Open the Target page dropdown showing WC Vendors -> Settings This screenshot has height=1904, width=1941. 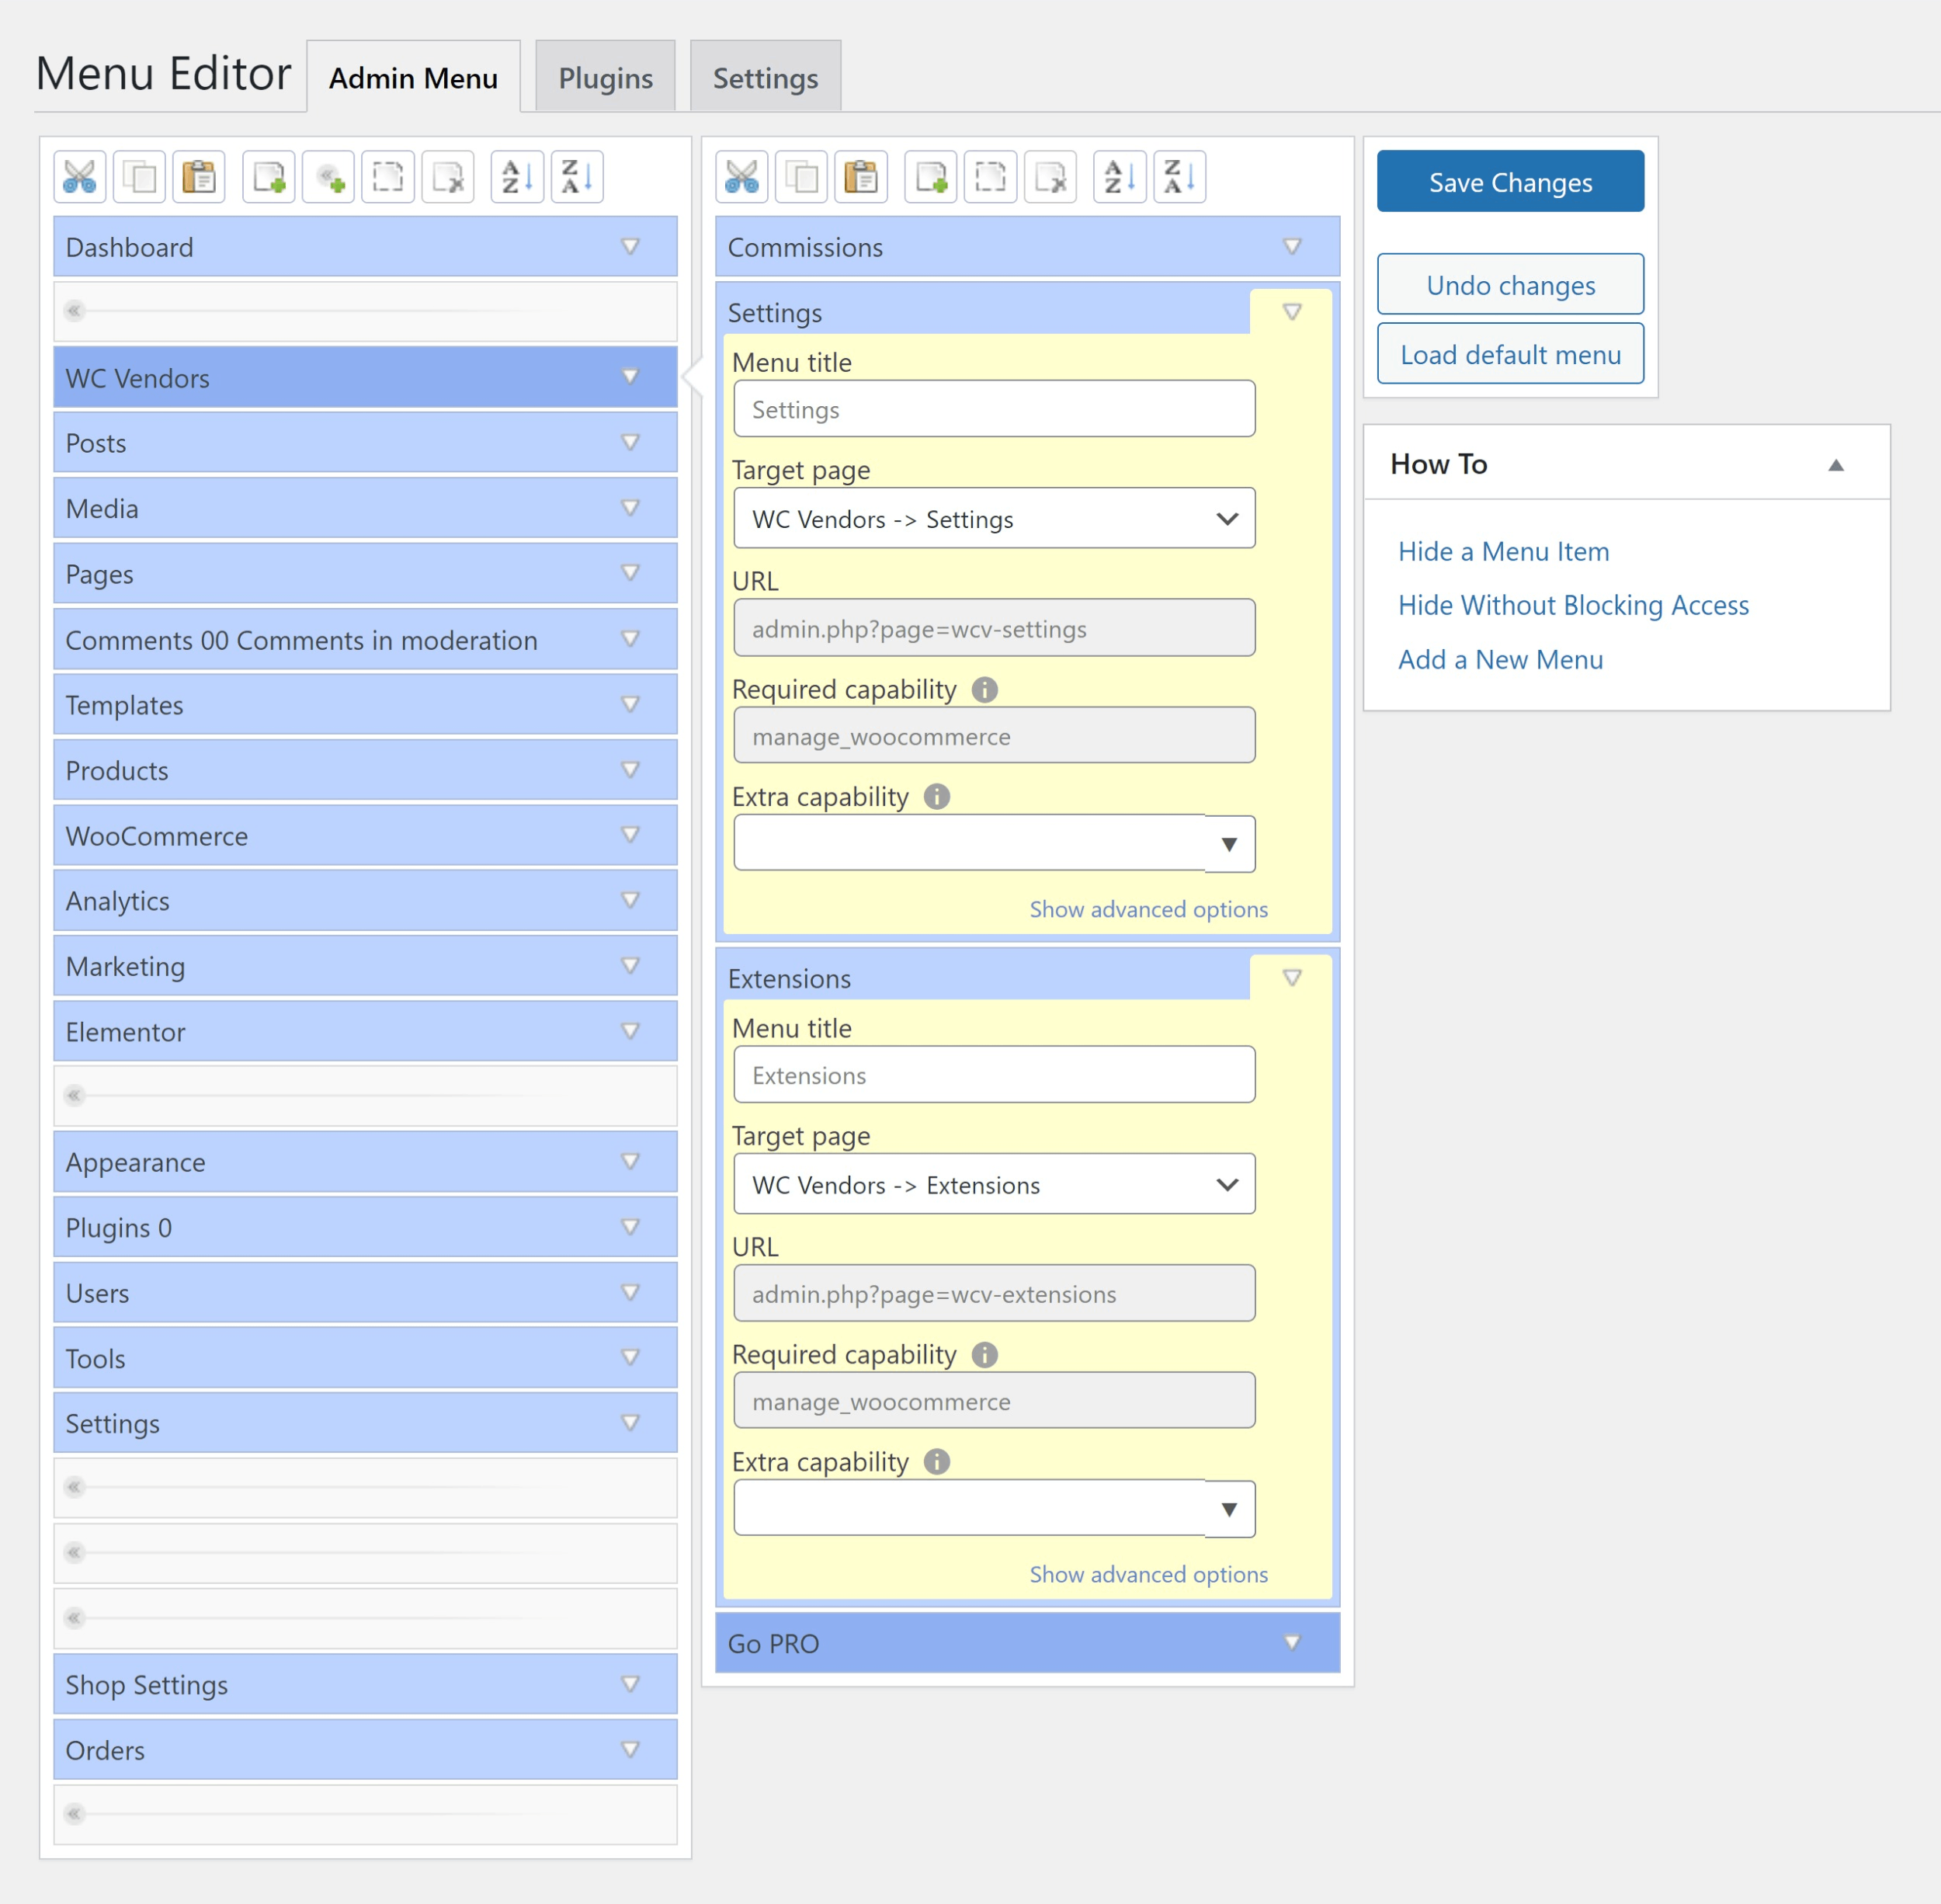(x=993, y=519)
